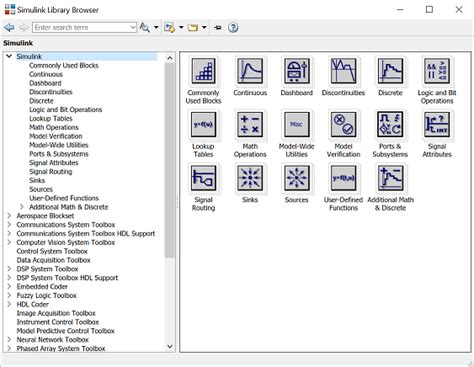Image resolution: width=474 pixels, height=367 pixels.
Task: Open the Logic and Bit Operations icon
Action: tap(437, 71)
